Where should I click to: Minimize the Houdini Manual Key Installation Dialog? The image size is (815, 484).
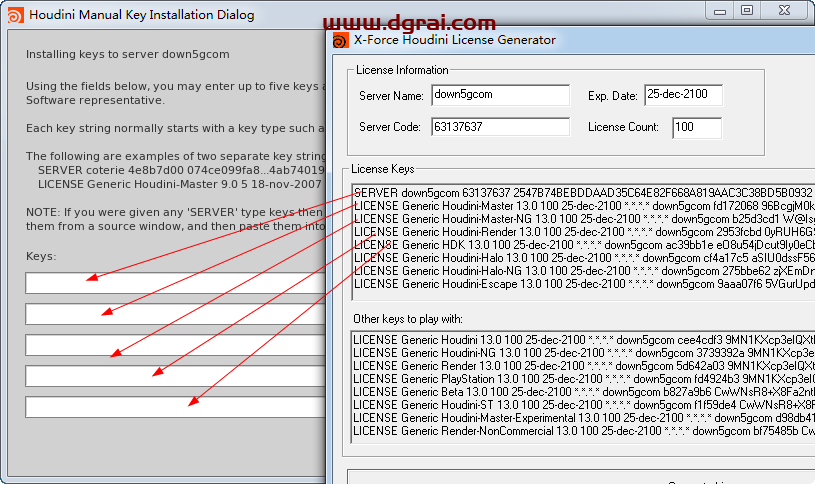pos(719,11)
